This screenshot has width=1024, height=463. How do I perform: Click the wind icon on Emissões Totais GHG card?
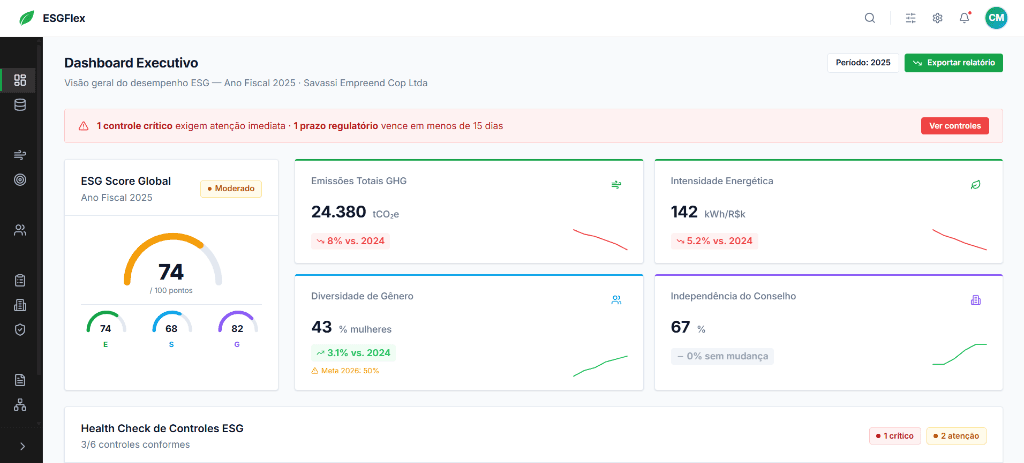[x=616, y=185]
